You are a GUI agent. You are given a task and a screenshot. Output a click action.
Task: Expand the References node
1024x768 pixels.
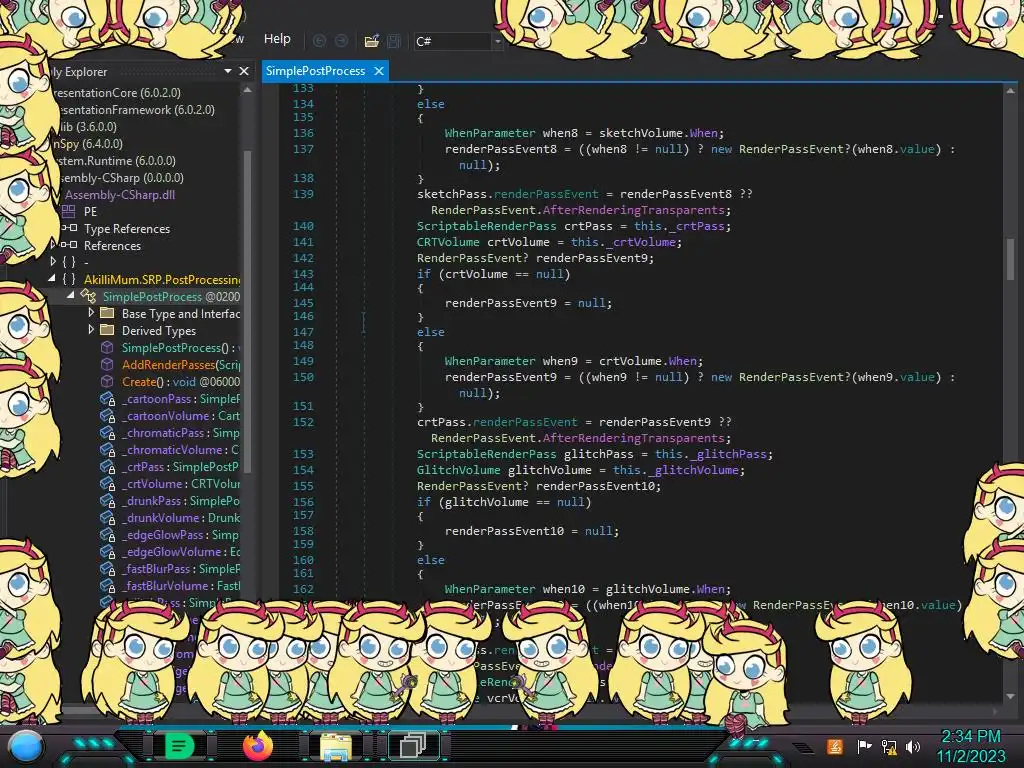pyautogui.click(x=54, y=244)
